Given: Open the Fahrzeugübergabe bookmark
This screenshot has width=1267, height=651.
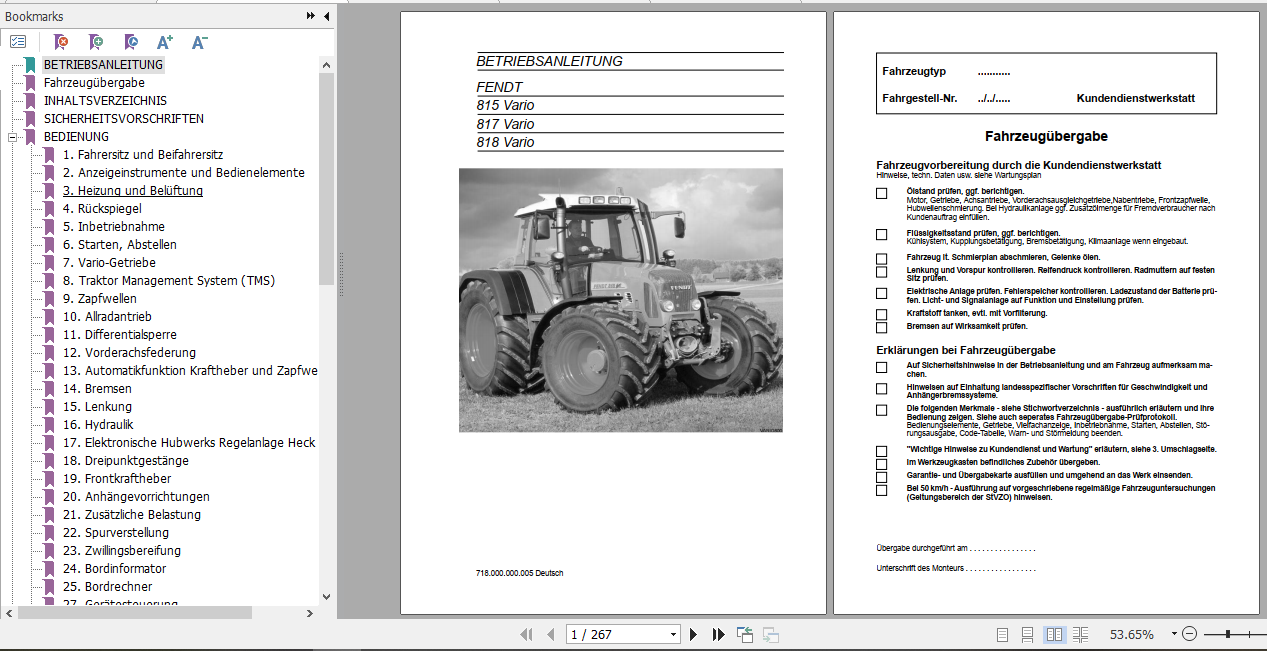Looking at the screenshot, I should [x=94, y=83].
